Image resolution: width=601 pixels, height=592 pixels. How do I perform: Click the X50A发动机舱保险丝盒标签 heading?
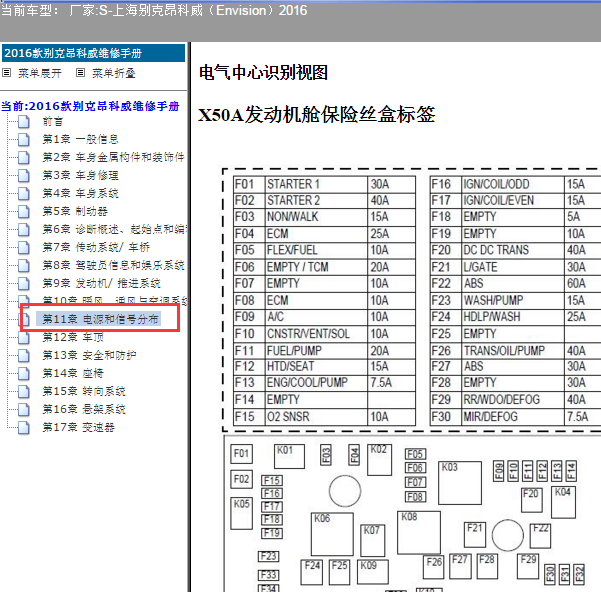[x=317, y=114]
